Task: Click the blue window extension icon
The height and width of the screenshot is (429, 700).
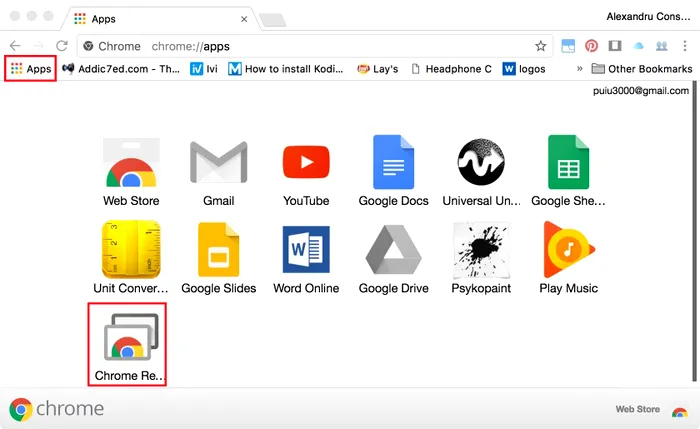Action: [568, 46]
